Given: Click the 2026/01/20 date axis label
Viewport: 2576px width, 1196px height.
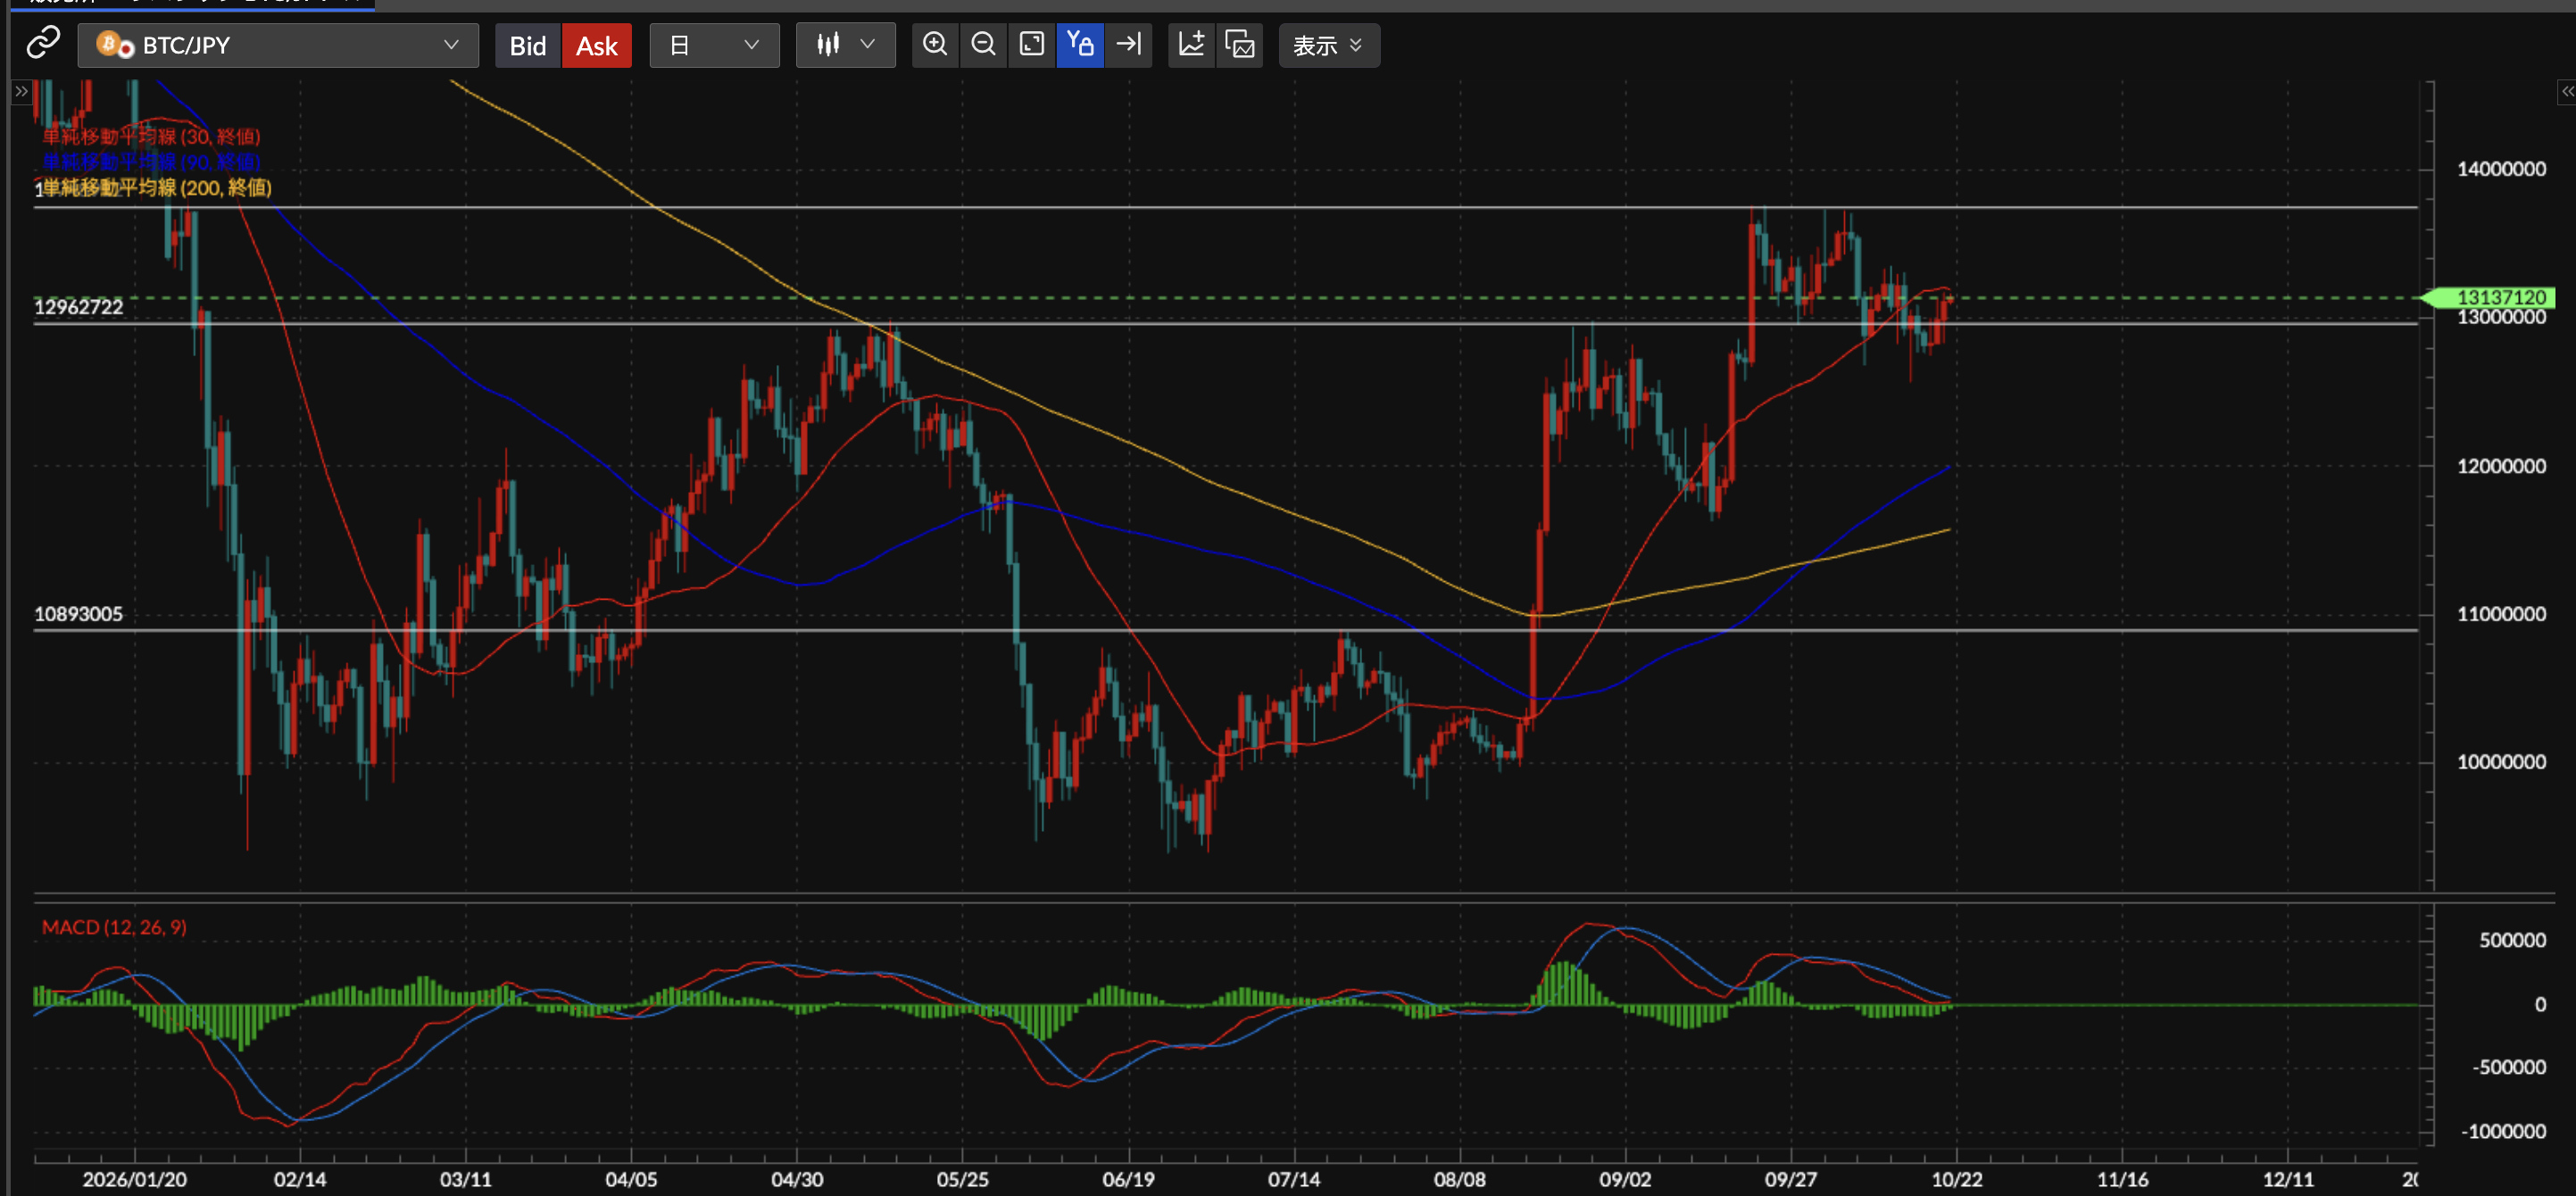Looking at the screenshot, I should [135, 1179].
